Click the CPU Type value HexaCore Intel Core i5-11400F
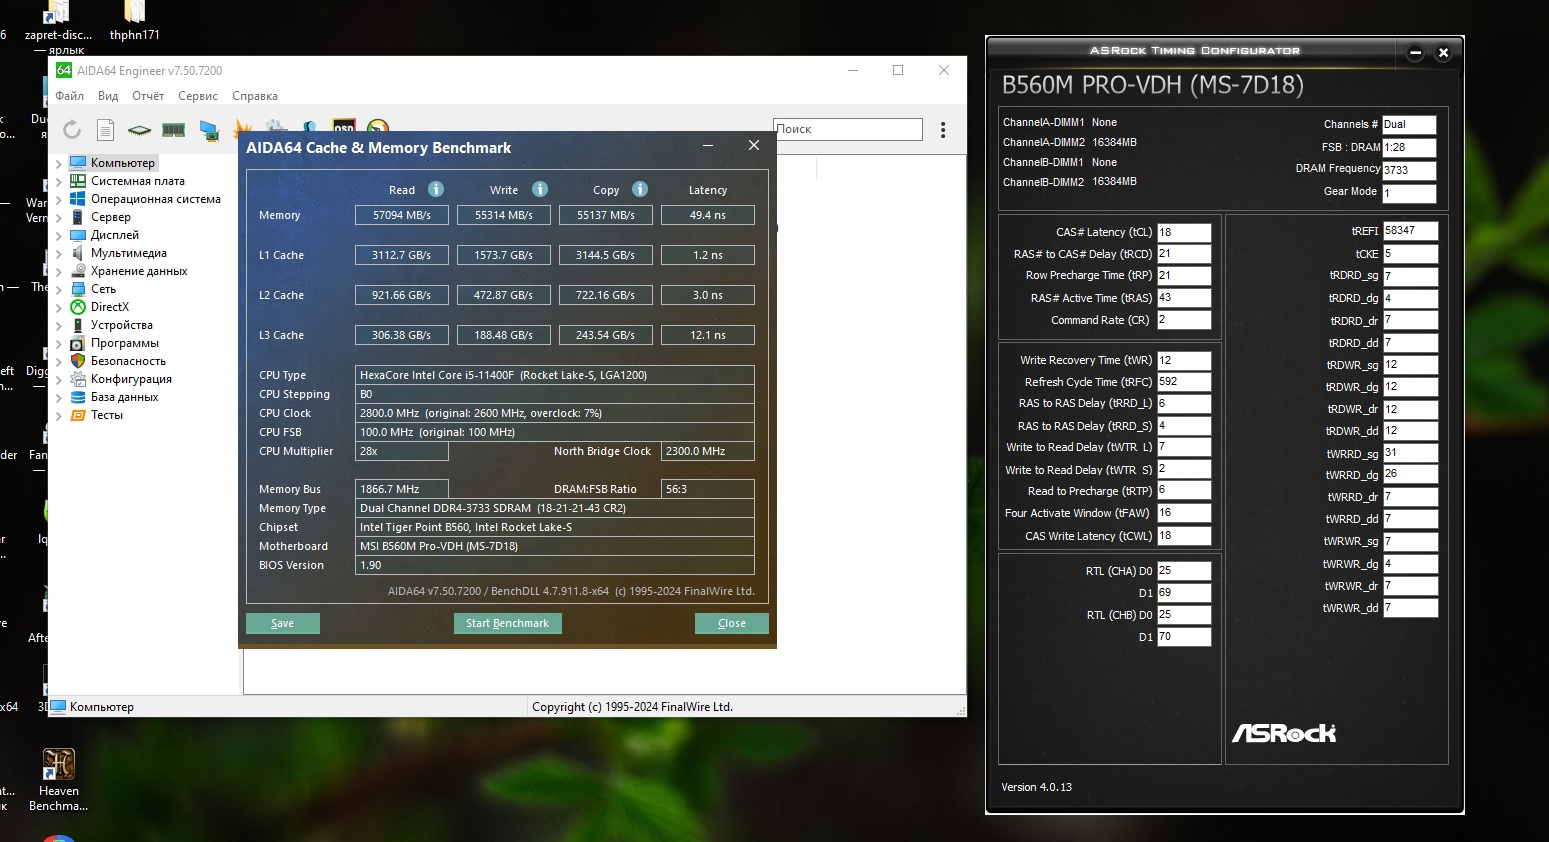 point(555,375)
